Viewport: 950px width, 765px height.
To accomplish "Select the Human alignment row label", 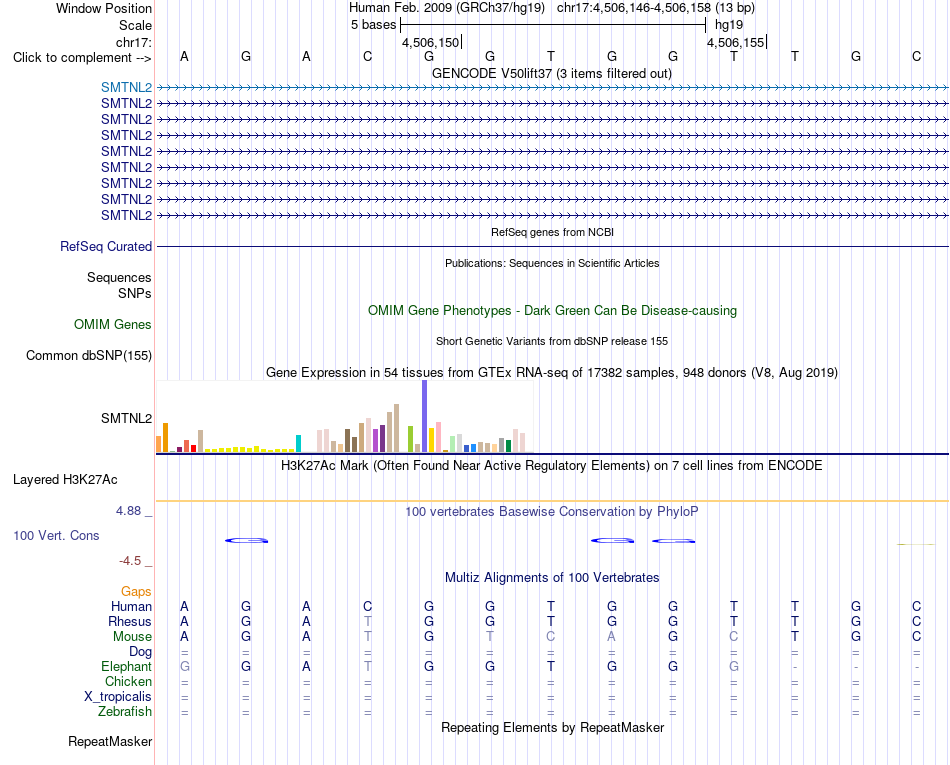I will pos(131,606).
